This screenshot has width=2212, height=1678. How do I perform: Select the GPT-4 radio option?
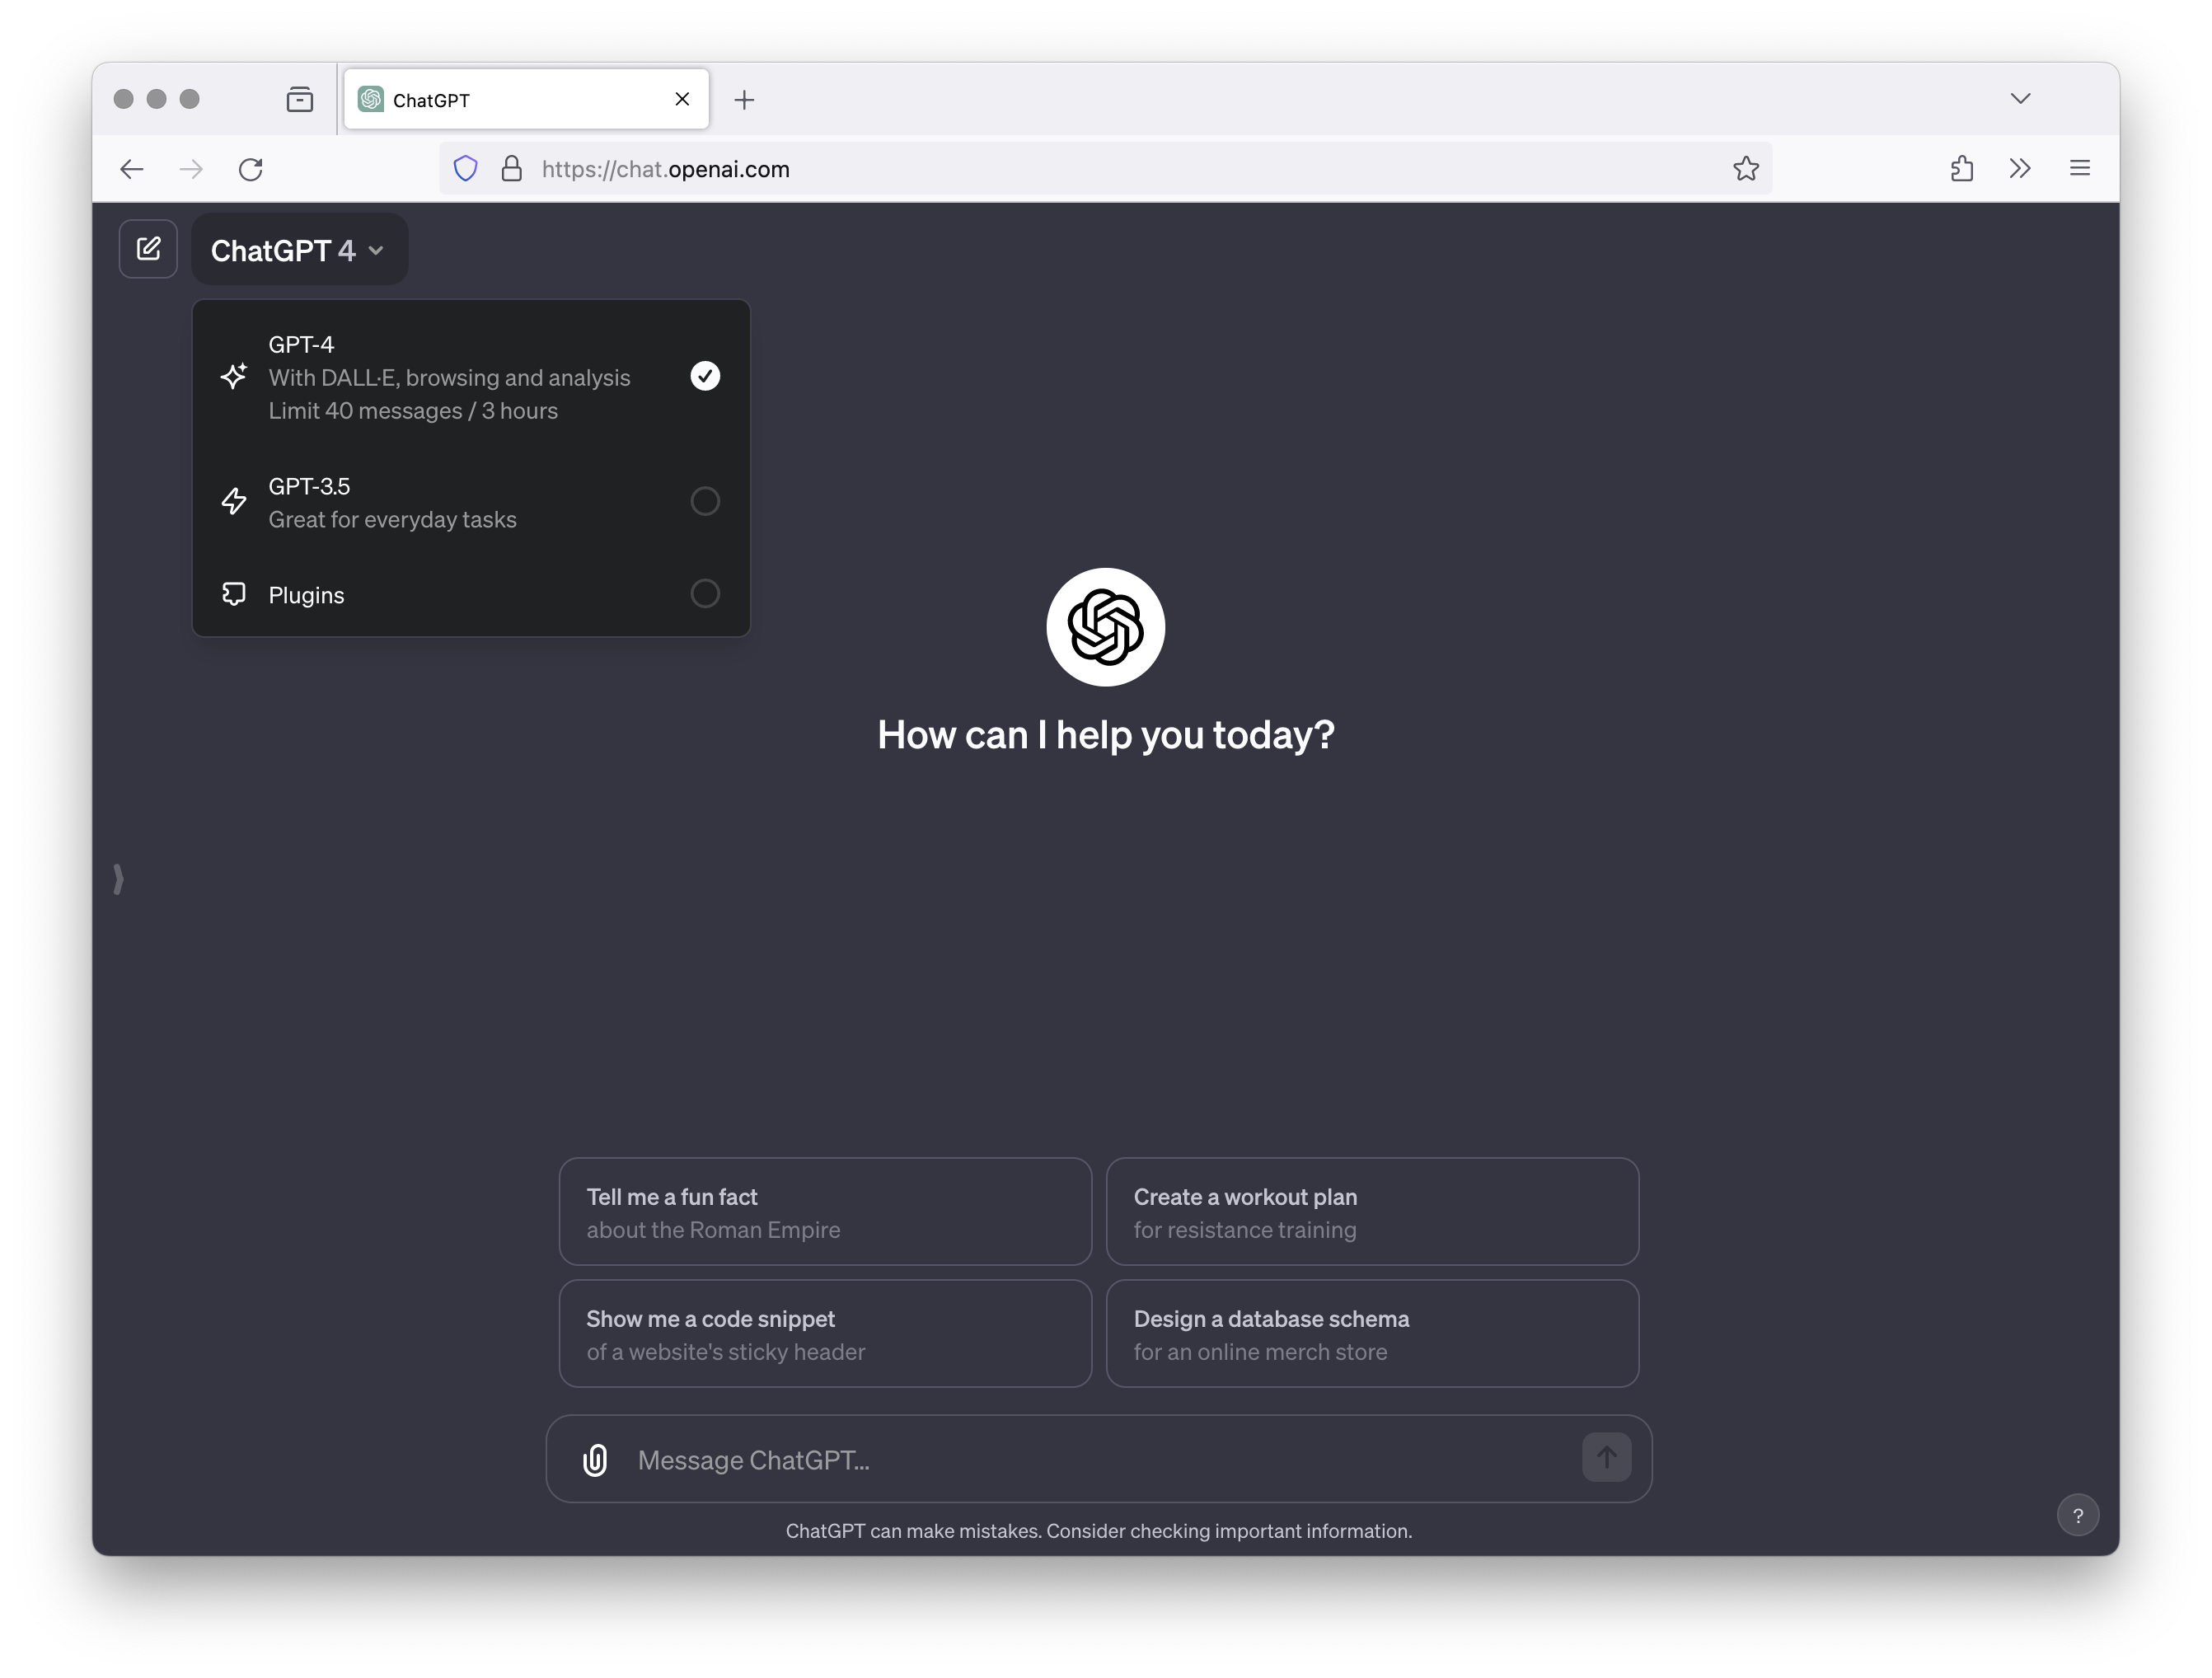click(705, 376)
